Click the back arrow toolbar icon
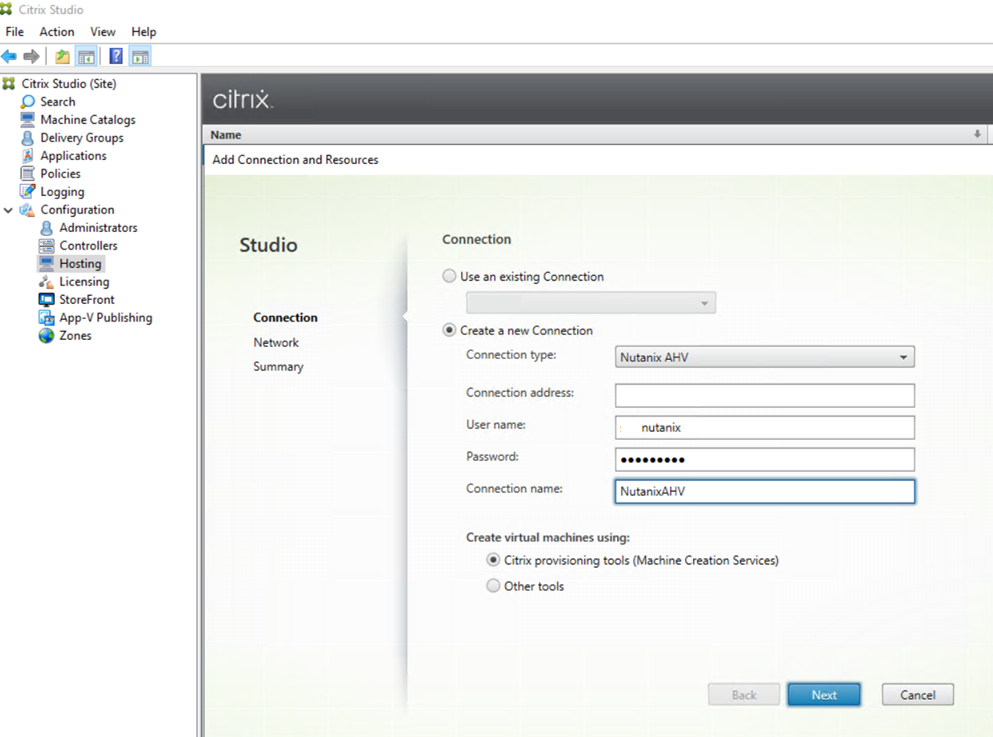 point(9,56)
